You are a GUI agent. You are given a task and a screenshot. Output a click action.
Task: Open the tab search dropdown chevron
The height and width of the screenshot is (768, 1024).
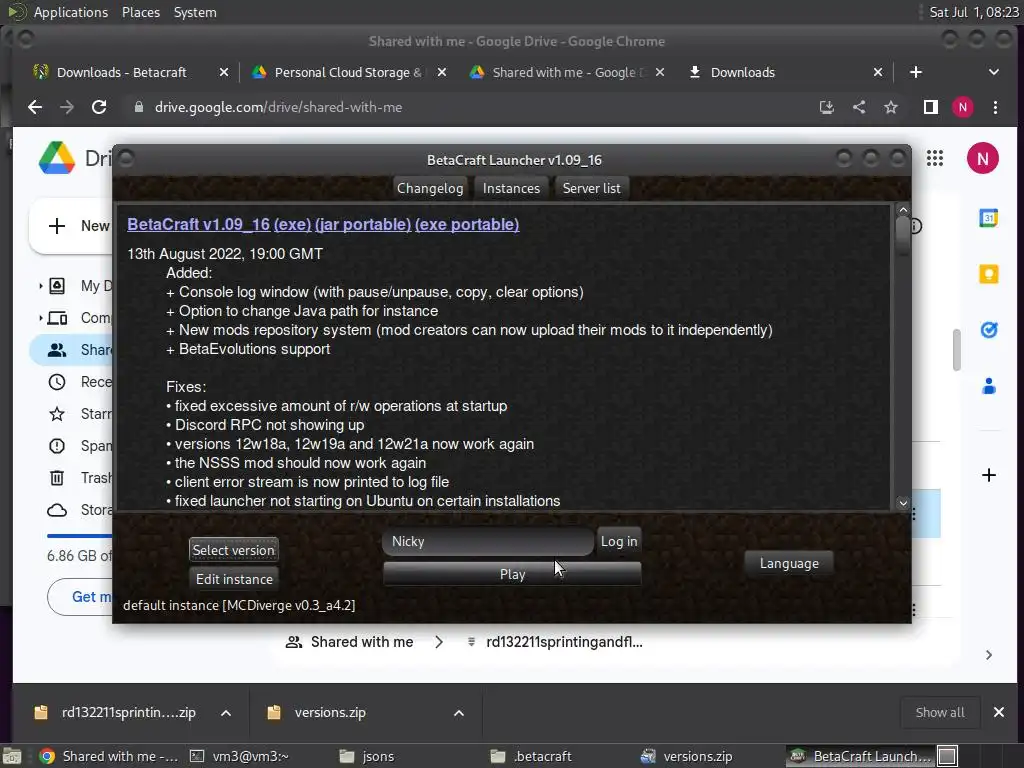tap(994, 72)
